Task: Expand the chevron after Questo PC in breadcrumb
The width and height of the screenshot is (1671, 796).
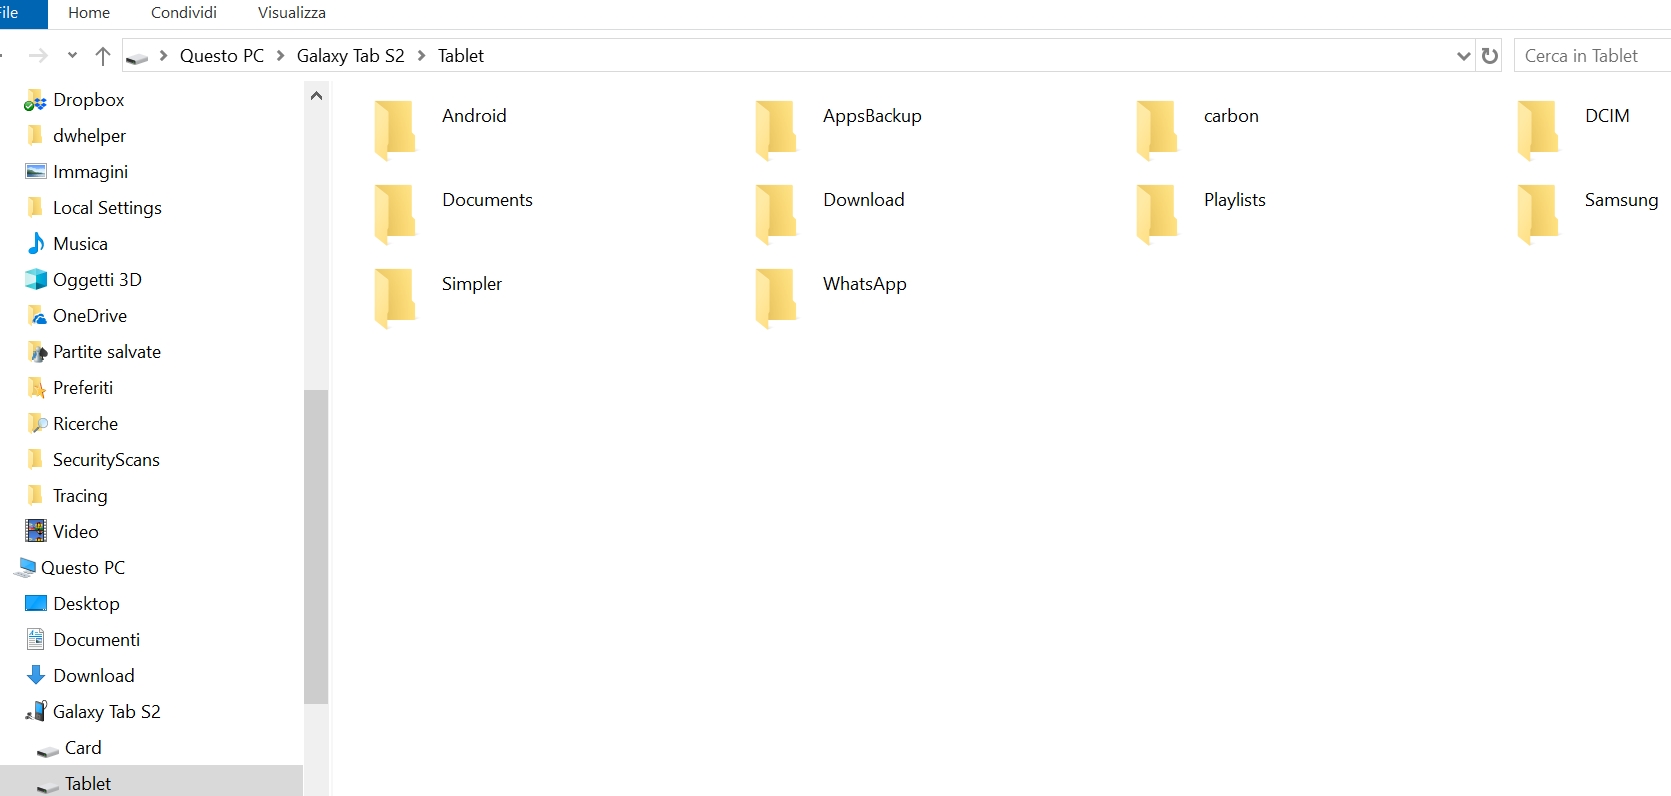Action: click(281, 56)
